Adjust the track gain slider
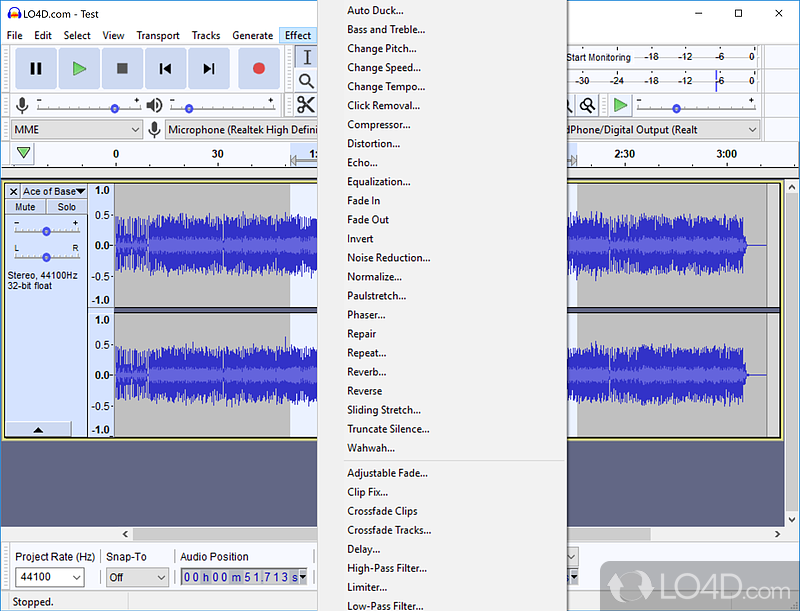Viewport: 800px width, 611px height. tap(46, 231)
